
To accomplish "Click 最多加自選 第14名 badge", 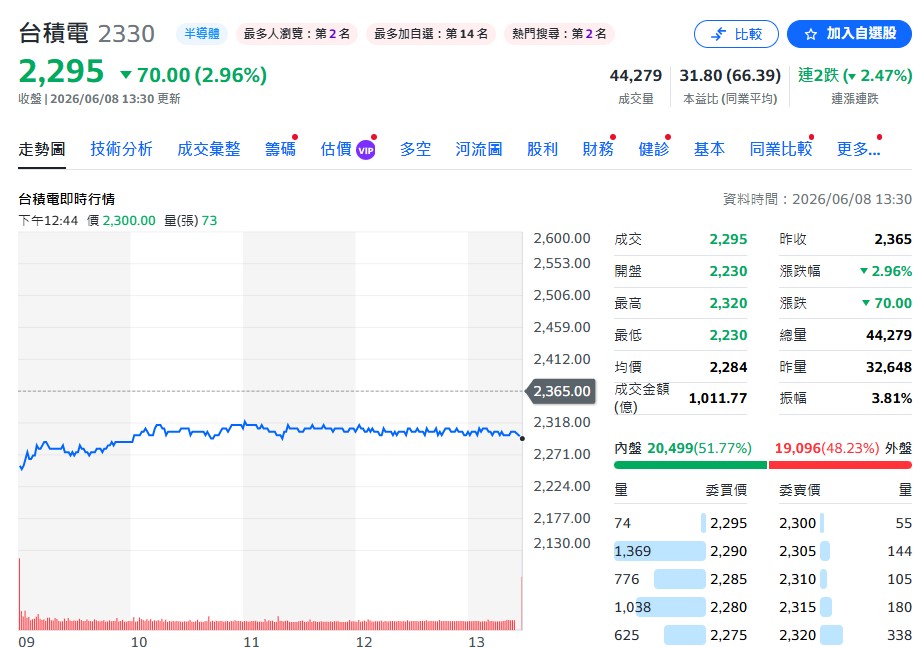I will pos(431,33).
